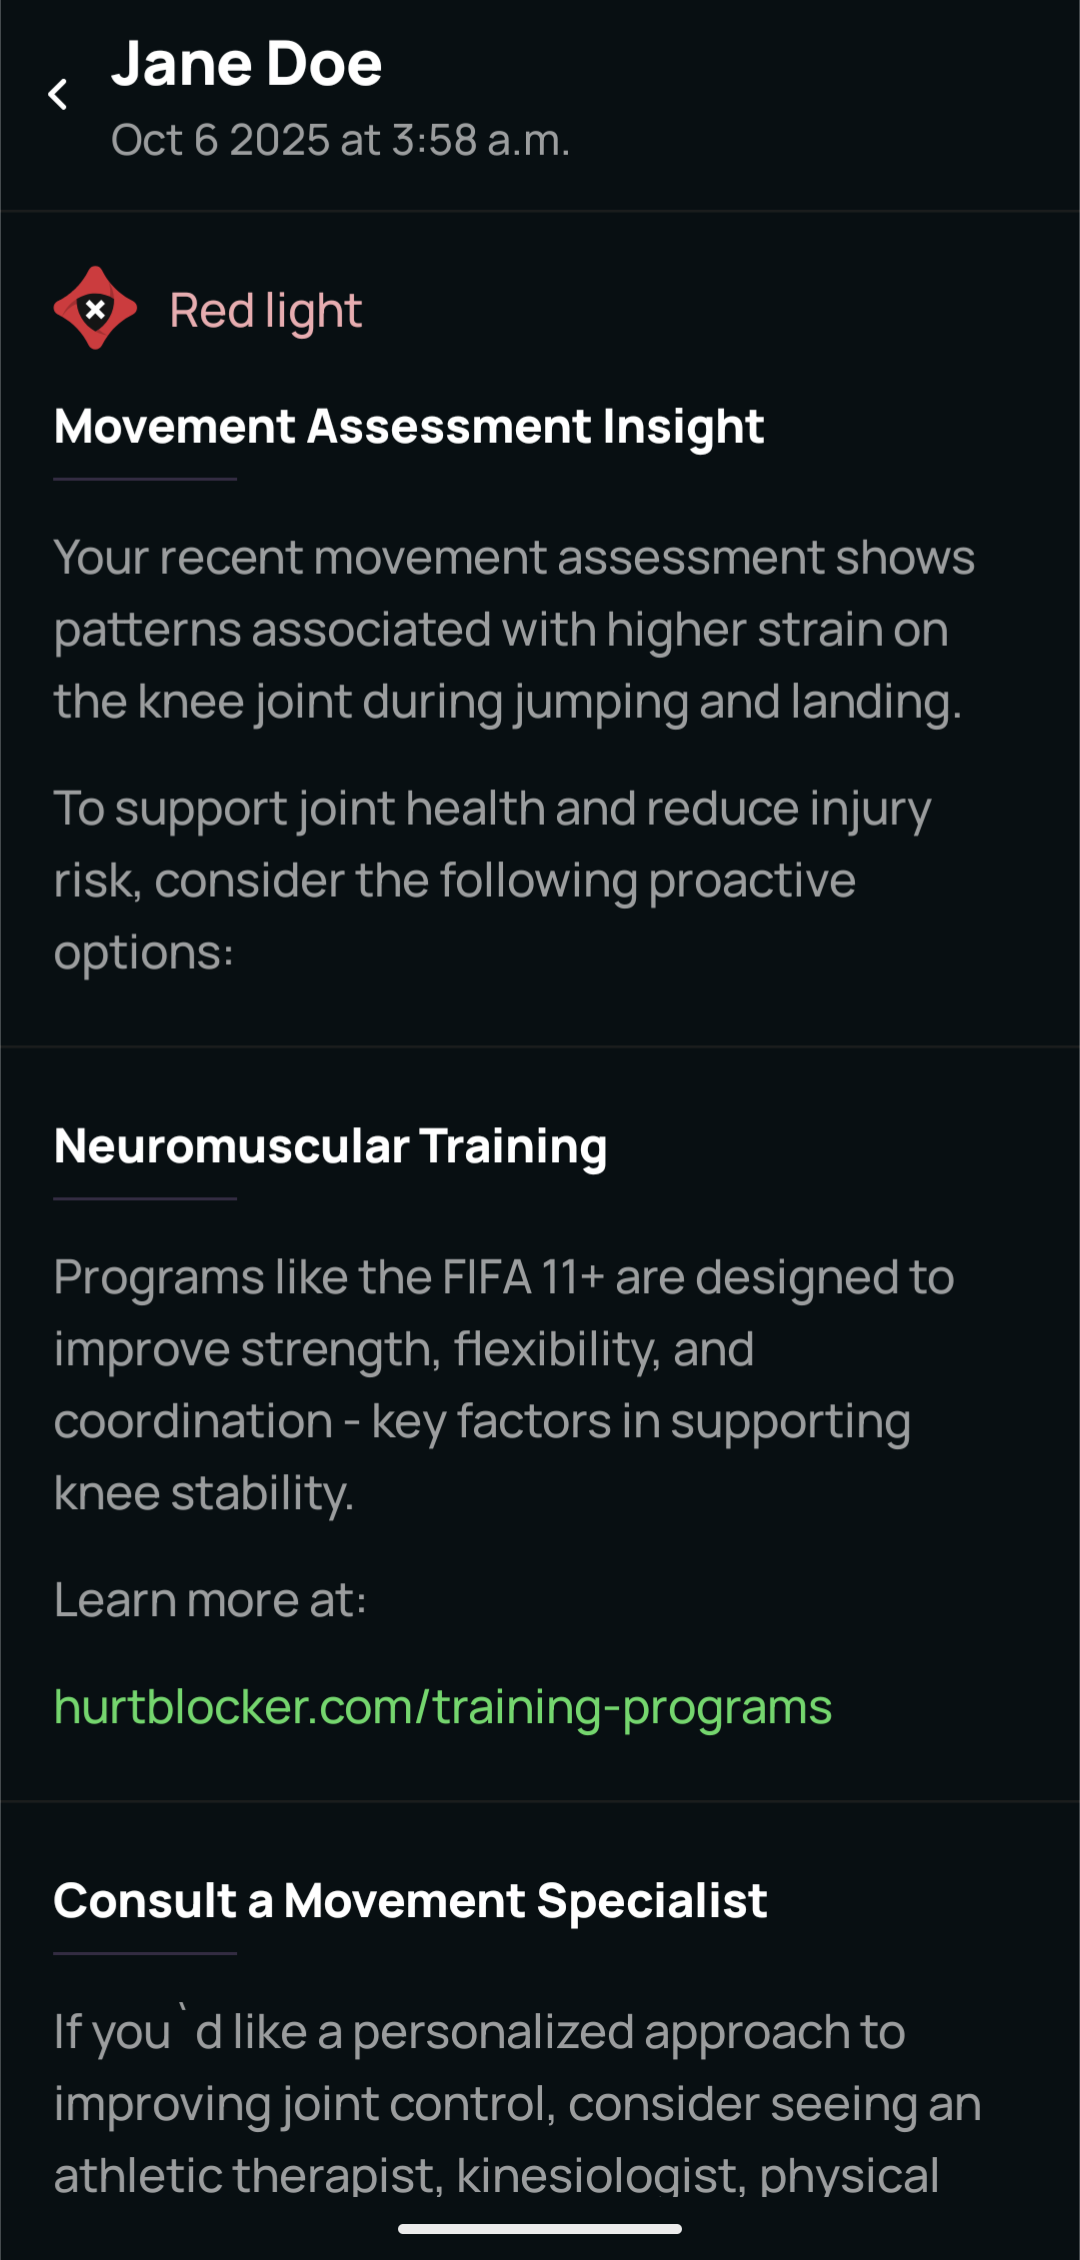
Task: Click the "Movement Assessment Insight" heading
Action: [x=409, y=427]
